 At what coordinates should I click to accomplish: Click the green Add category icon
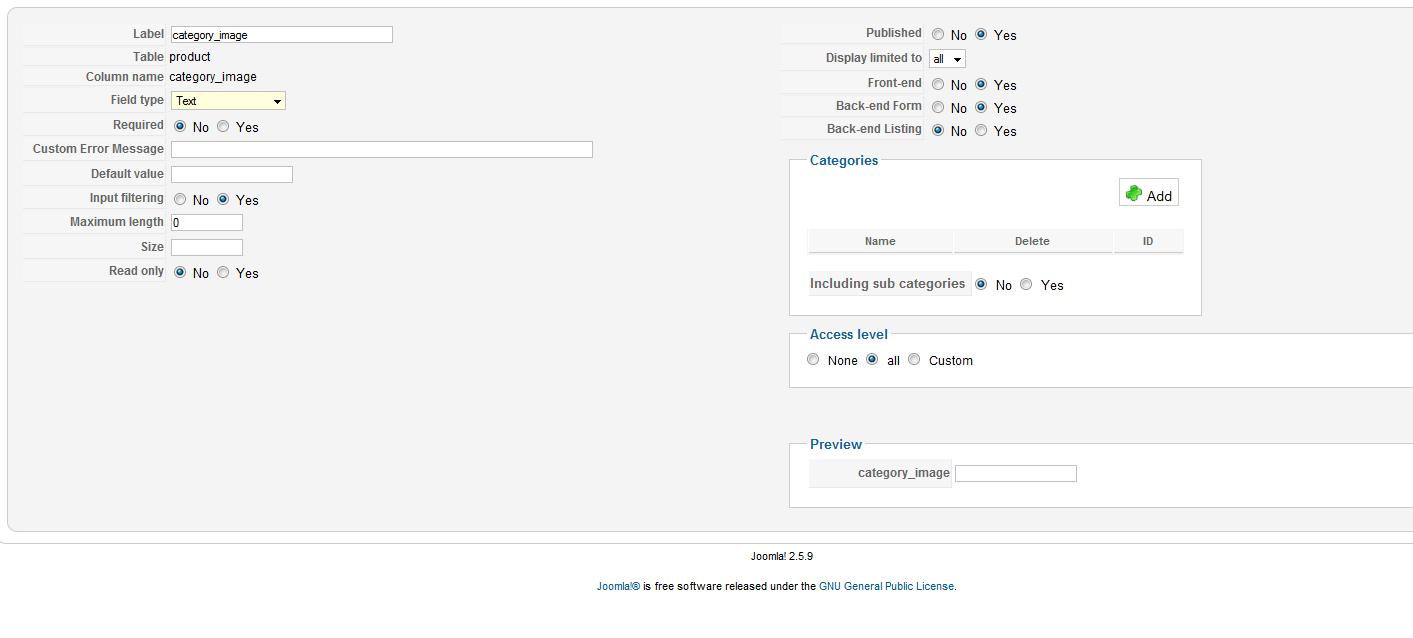point(1134,194)
